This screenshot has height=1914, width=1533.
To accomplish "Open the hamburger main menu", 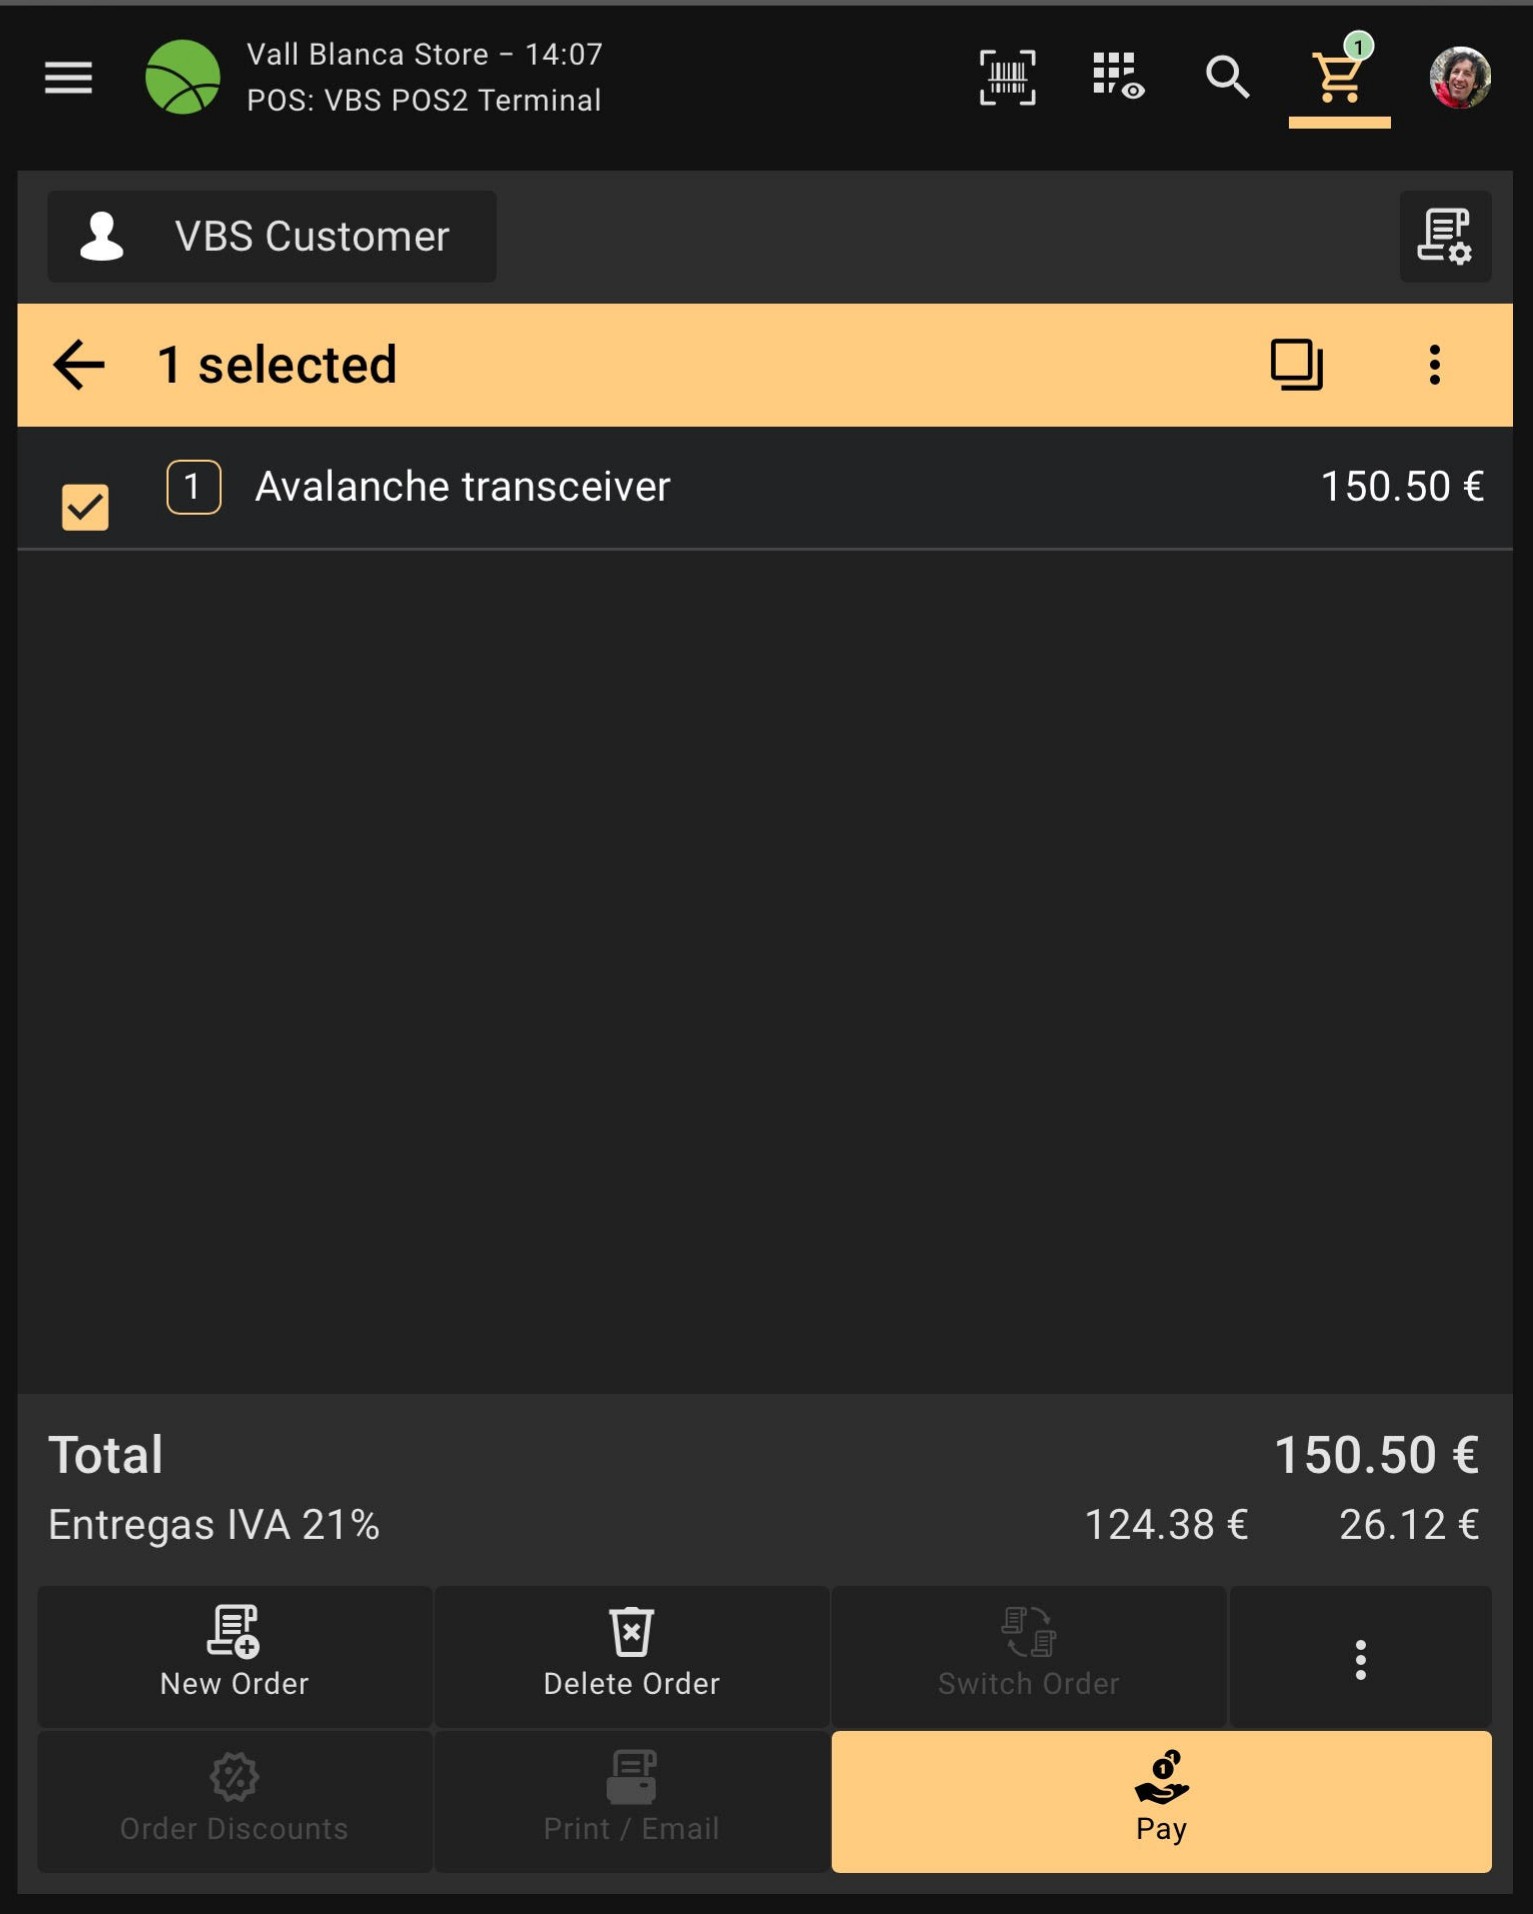I will [x=68, y=77].
